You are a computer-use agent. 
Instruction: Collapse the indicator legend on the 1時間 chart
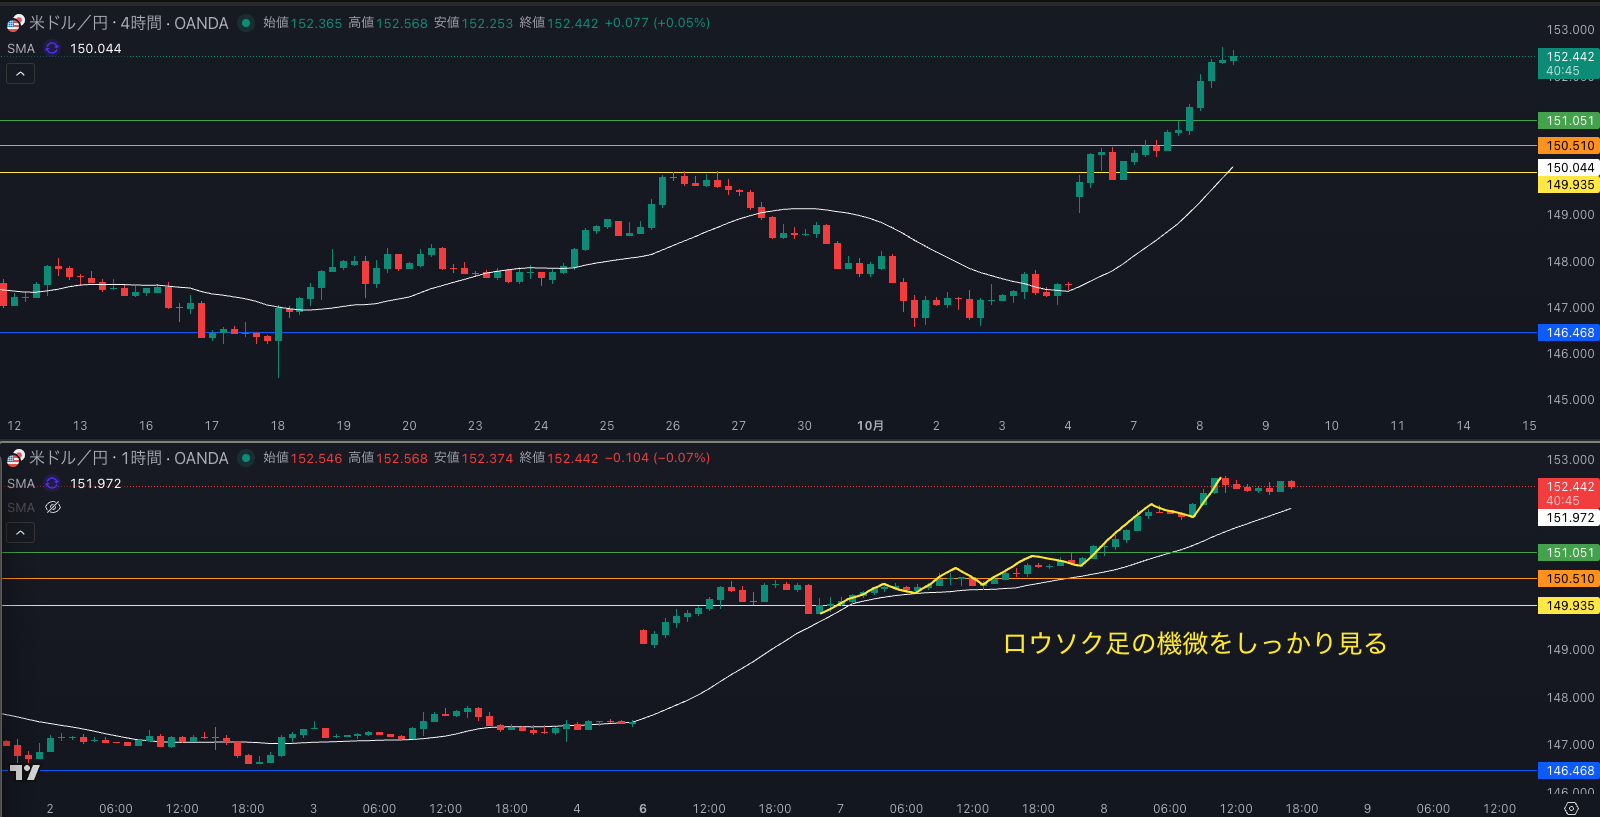pos(20,532)
